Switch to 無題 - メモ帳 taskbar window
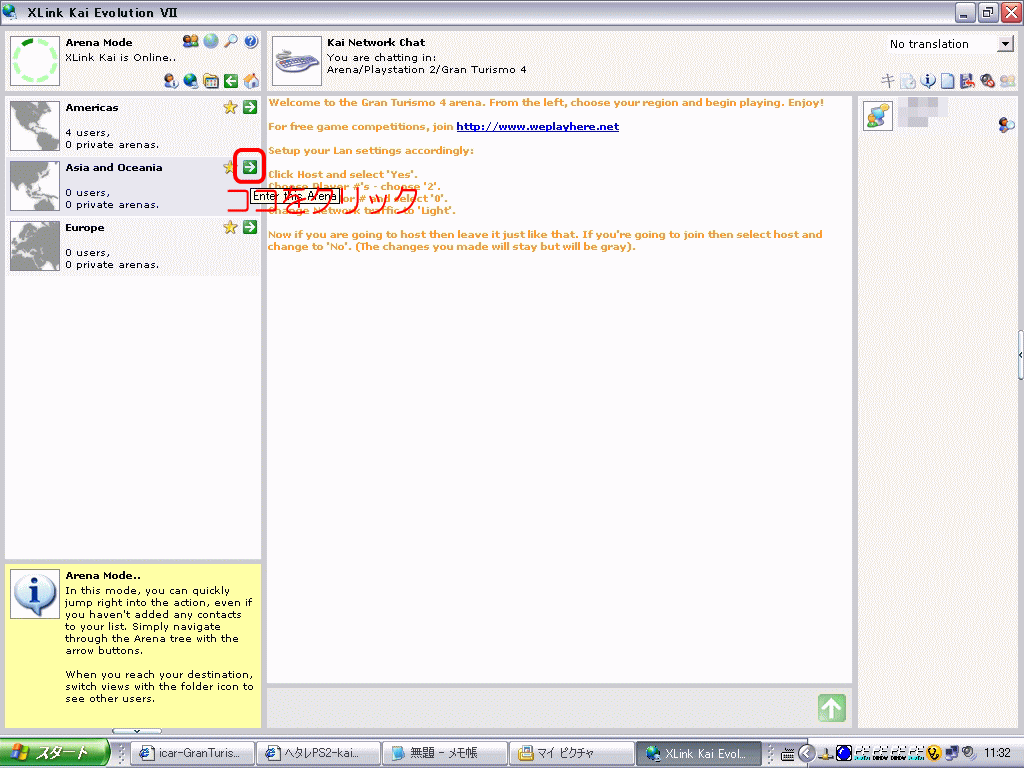Viewport: 1024px width, 768px height. click(443, 753)
